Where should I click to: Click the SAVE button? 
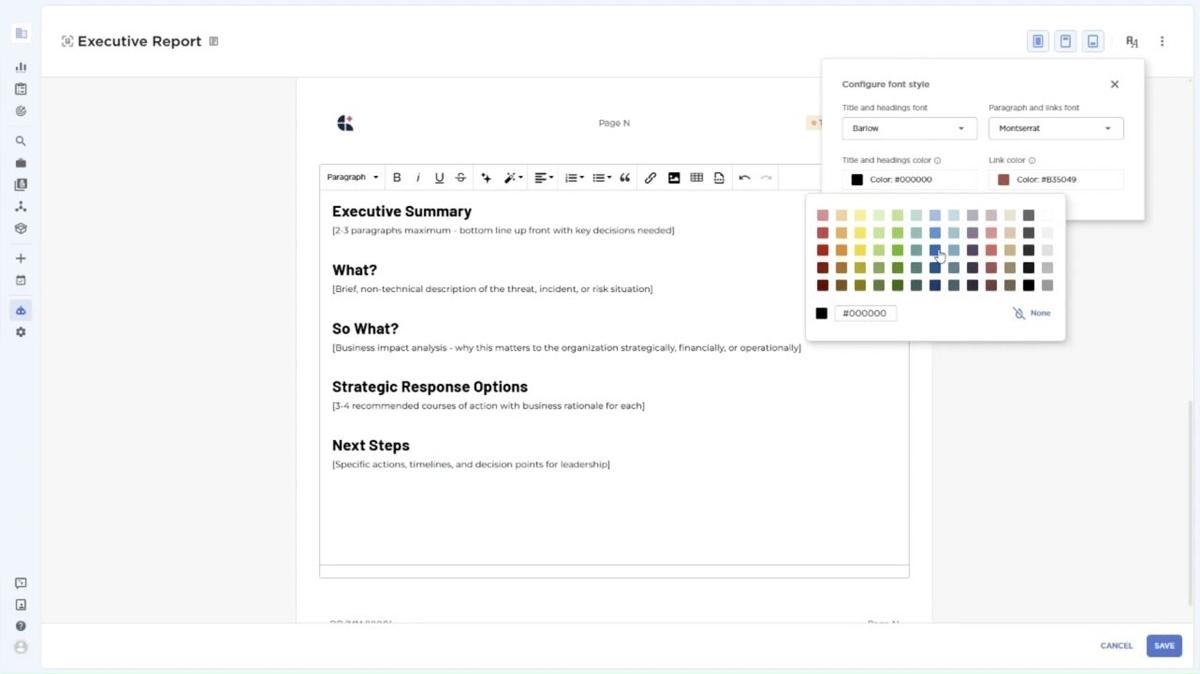(x=1163, y=645)
